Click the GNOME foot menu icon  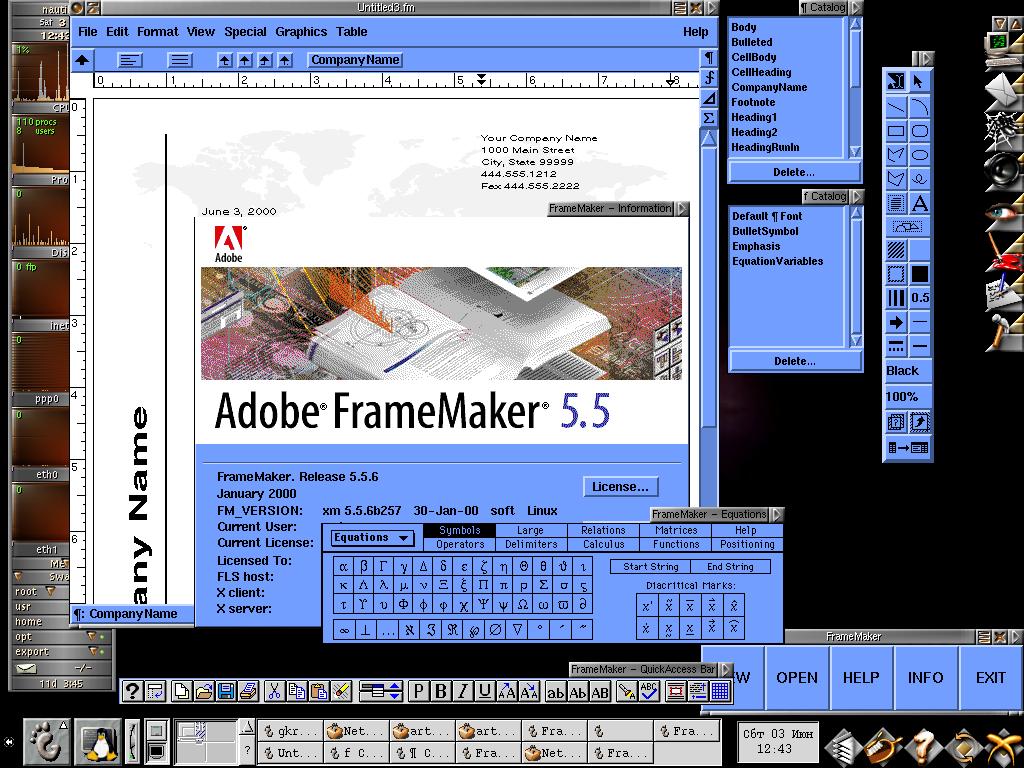pyautogui.click(x=46, y=742)
